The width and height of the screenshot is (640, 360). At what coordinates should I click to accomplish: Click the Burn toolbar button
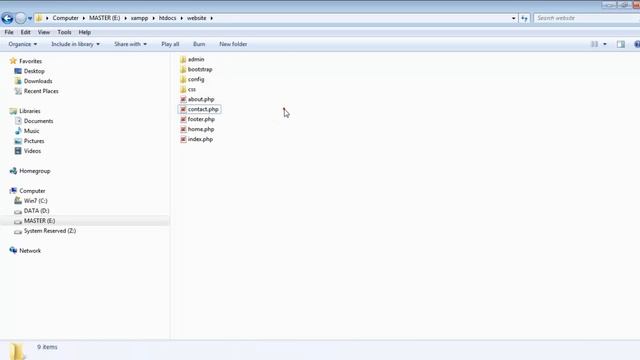[199, 44]
